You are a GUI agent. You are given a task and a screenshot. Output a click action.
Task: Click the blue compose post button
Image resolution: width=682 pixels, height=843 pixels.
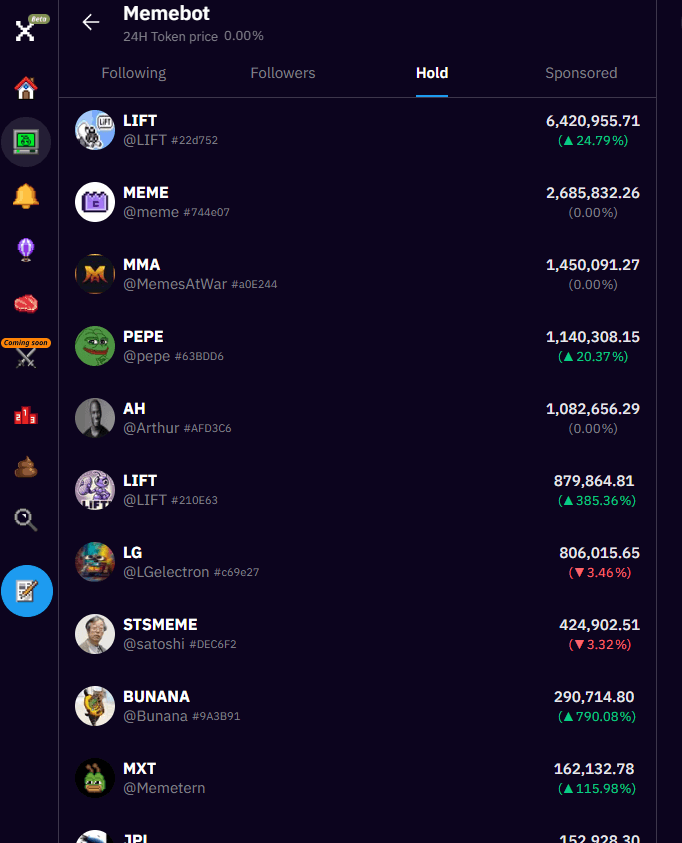(27, 591)
